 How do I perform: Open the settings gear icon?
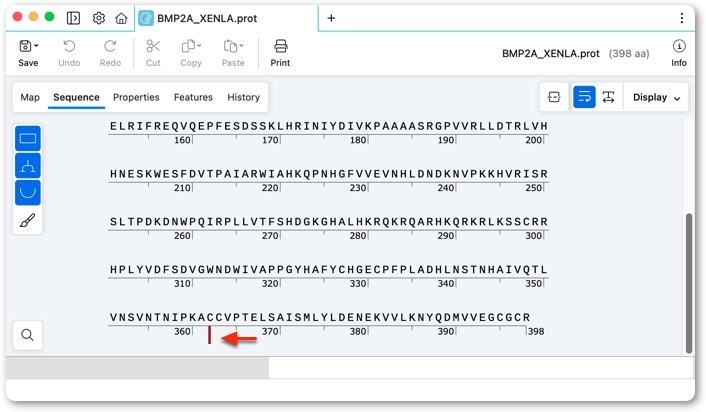tap(99, 18)
